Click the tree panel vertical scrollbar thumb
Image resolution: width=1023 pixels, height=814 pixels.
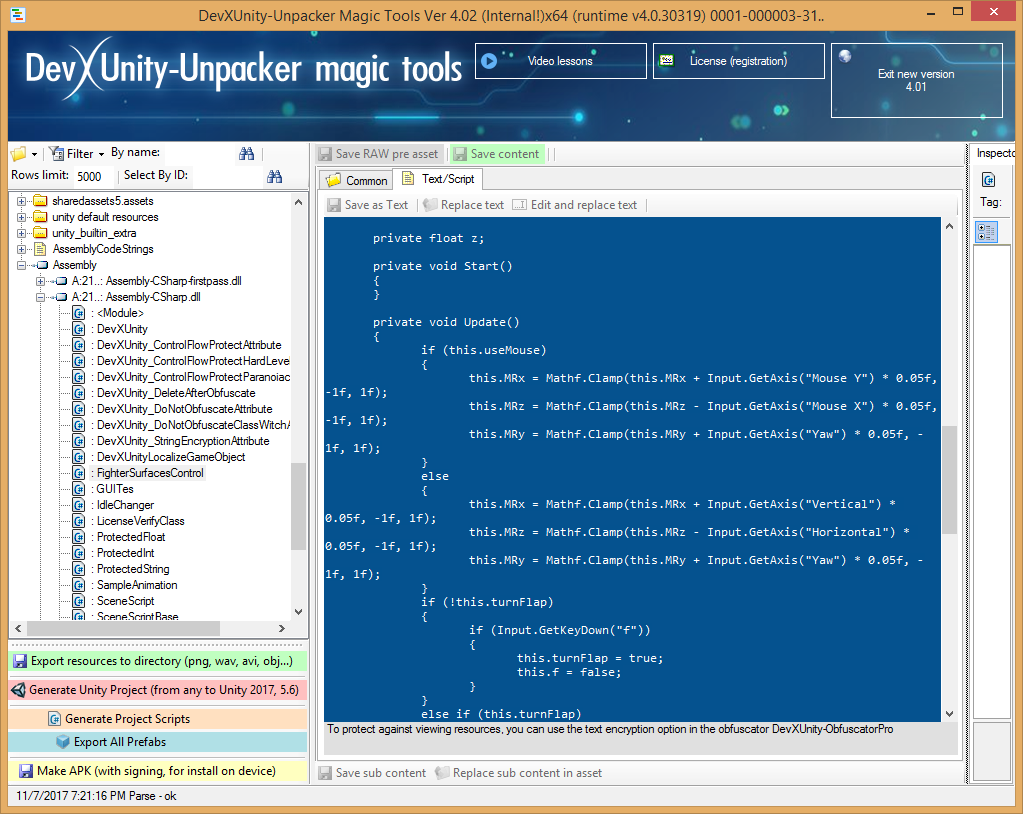[x=298, y=506]
